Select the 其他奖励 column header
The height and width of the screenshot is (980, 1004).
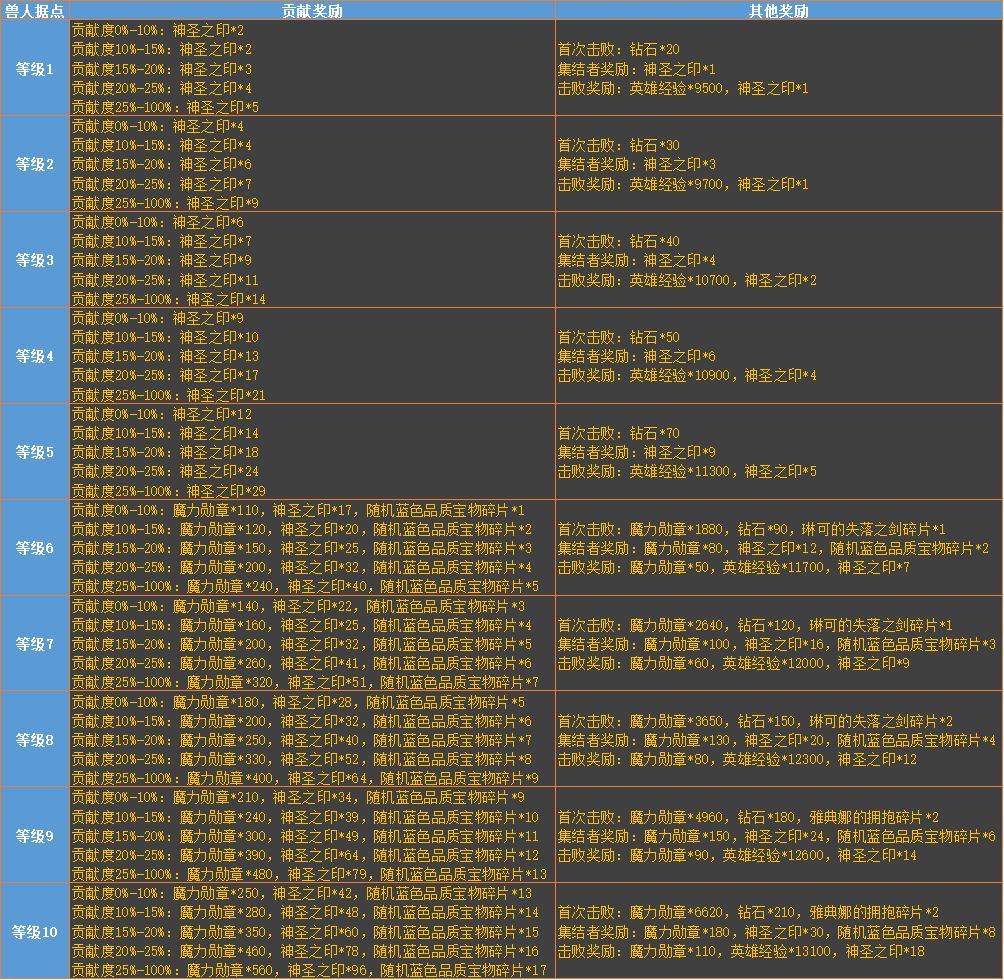click(778, 11)
